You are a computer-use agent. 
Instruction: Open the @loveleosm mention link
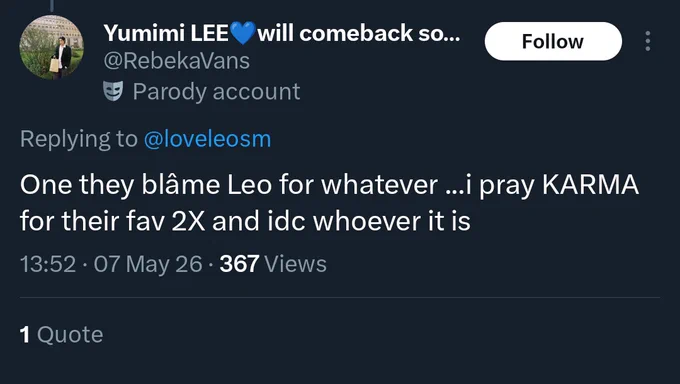coord(207,139)
